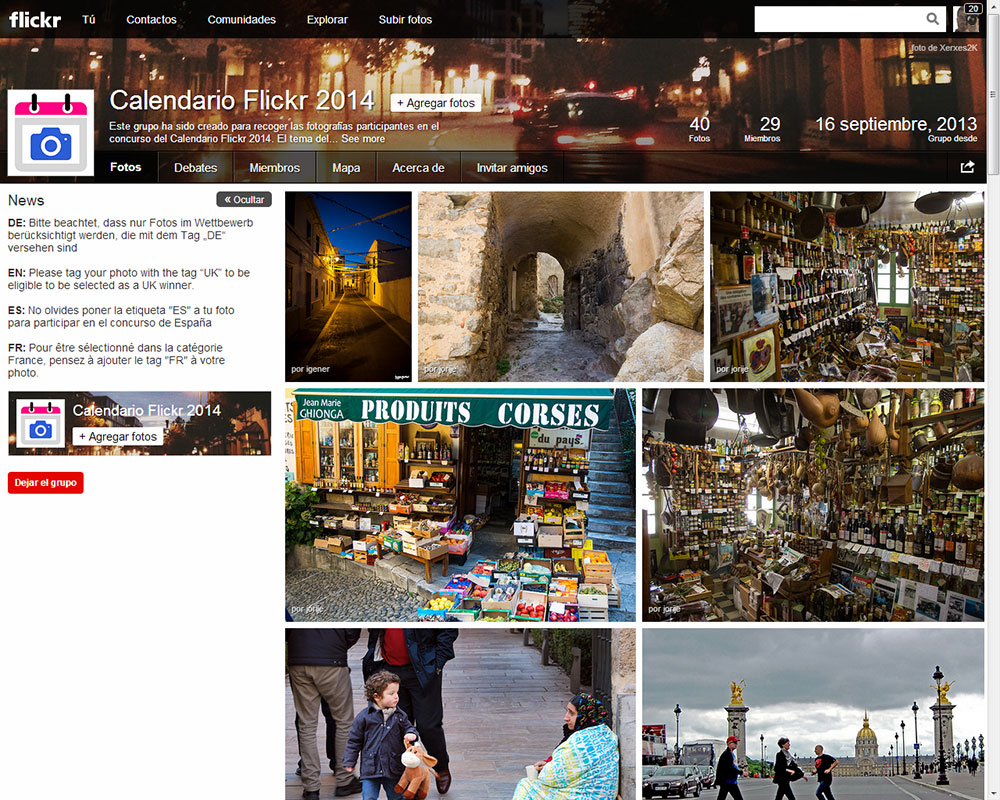Click the 'por igener' author link
Screen dimensions: 1000x800
(x=311, y=369)
